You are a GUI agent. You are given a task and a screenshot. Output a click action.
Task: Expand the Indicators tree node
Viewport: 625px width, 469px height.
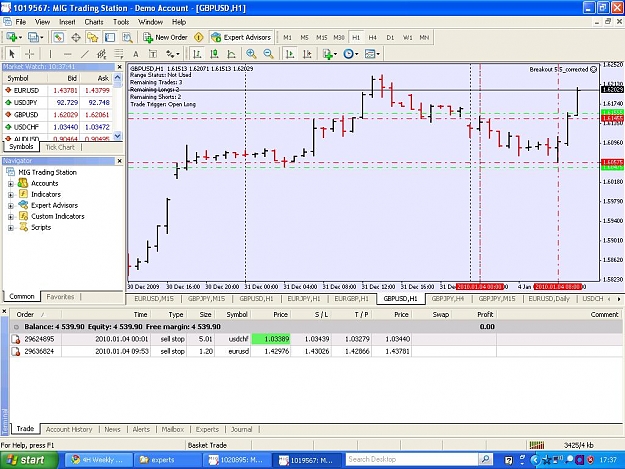pyautogui.click(x=11, y=195)
